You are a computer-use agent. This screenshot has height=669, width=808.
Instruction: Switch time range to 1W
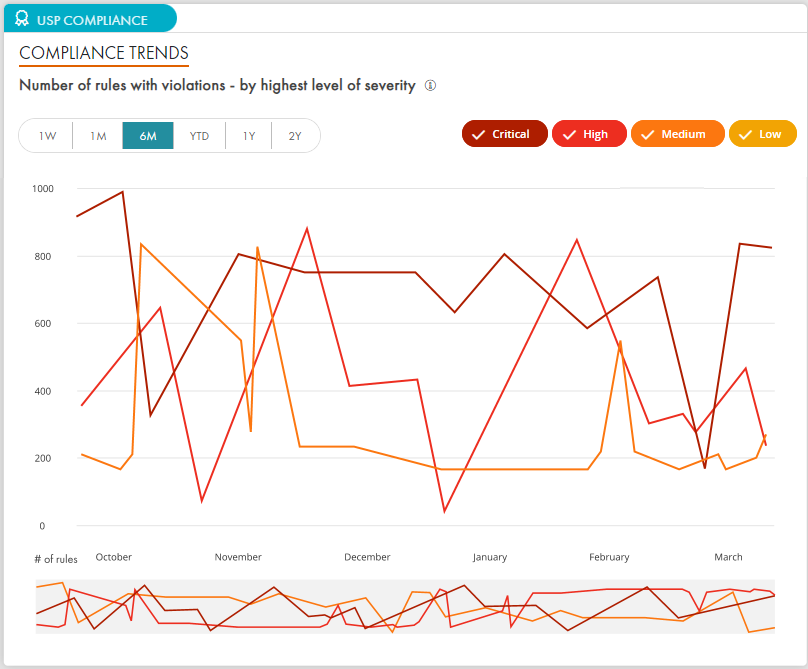pyautogui.click(x=47, y=136)
